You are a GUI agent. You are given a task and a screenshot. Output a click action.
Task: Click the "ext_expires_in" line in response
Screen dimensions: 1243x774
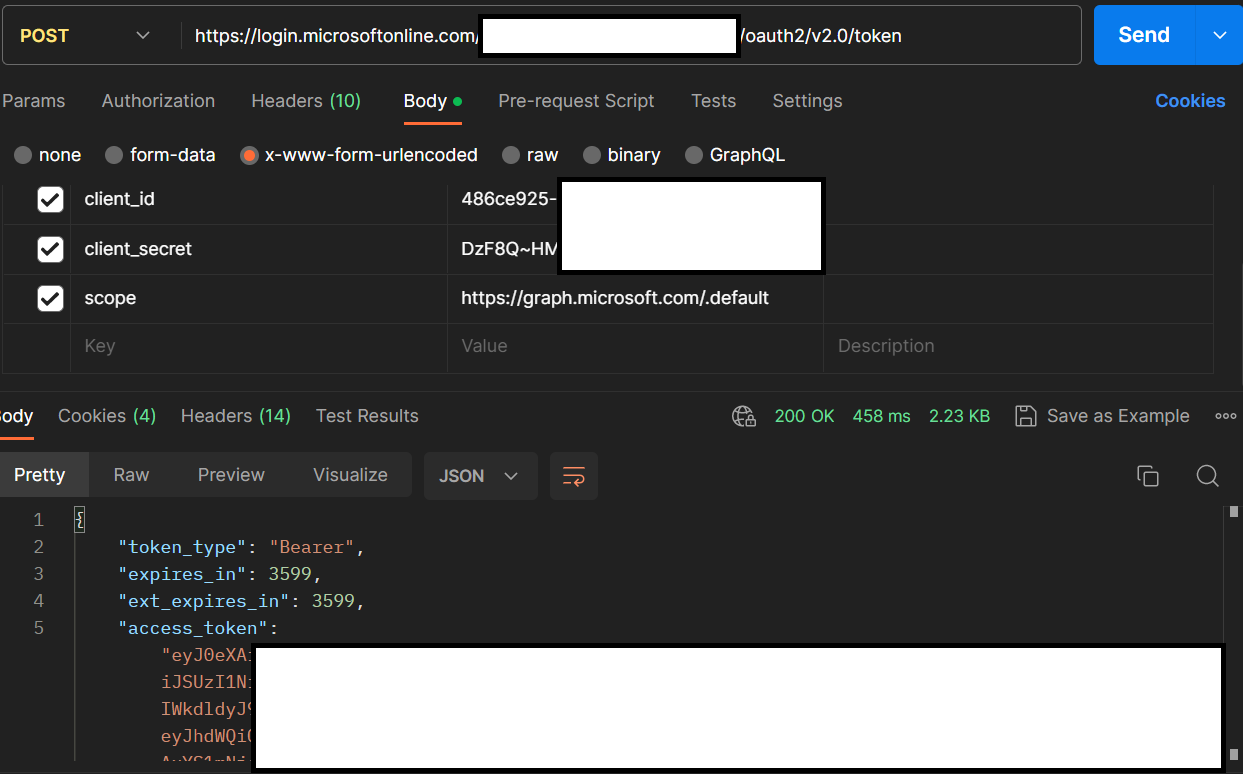(242, 601)
